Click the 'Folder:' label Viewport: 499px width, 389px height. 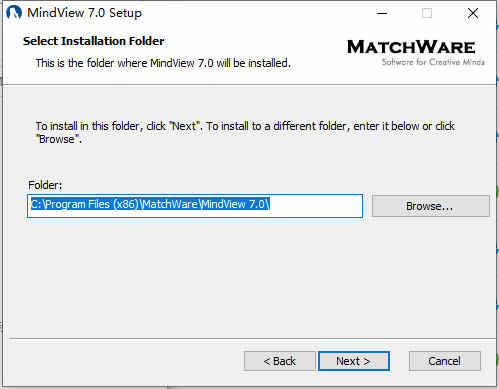click(45, 185)
